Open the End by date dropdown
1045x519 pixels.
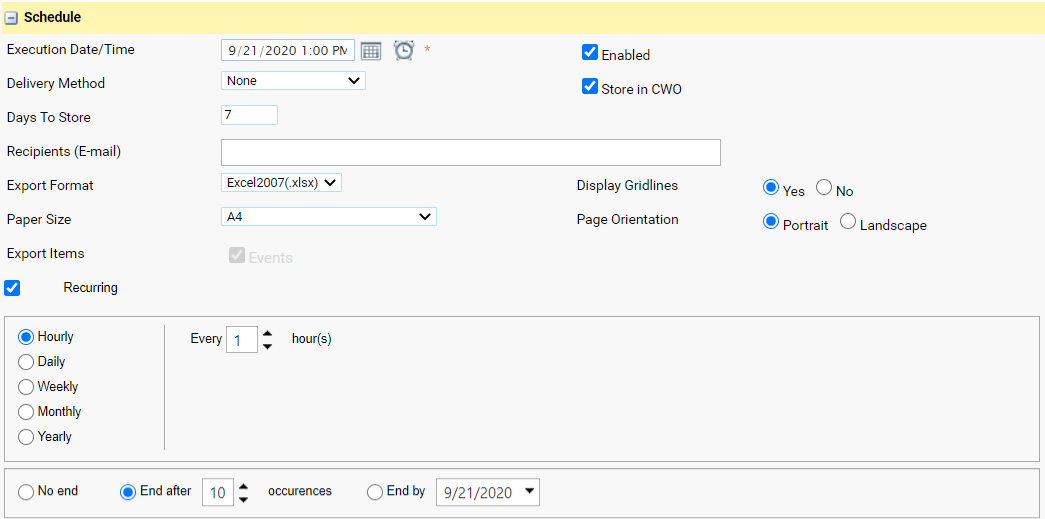pos(529,492)
